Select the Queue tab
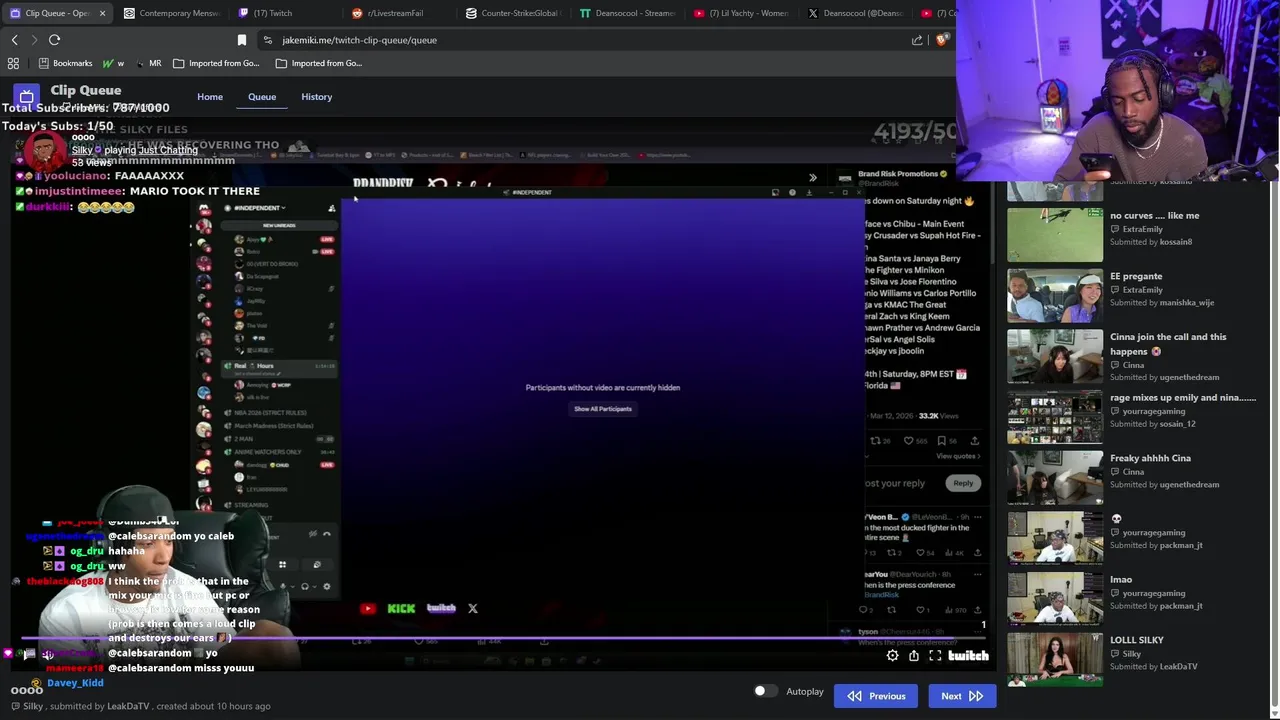Viewport: 1280px width, 720px height. tap(262, 97)
